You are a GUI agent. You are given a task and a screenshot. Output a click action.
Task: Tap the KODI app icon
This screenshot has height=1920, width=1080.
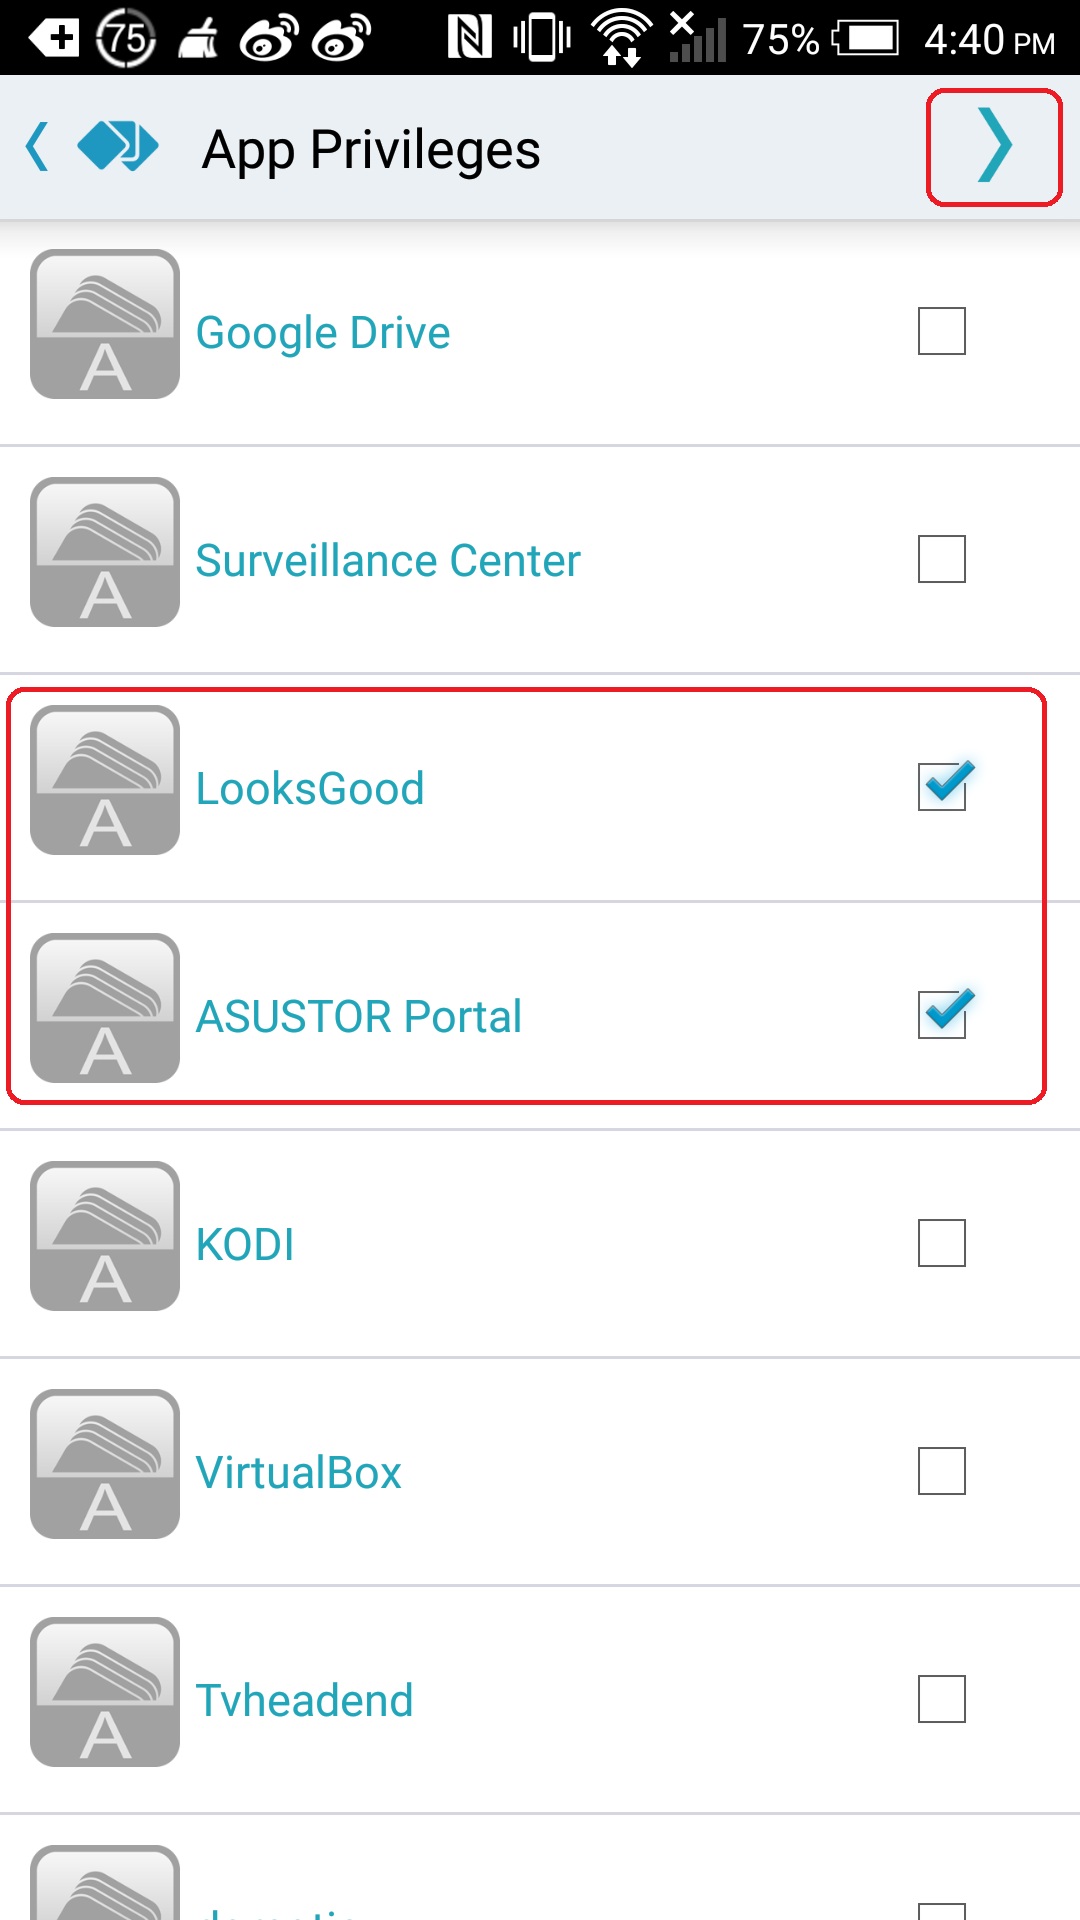point(105,1236)
